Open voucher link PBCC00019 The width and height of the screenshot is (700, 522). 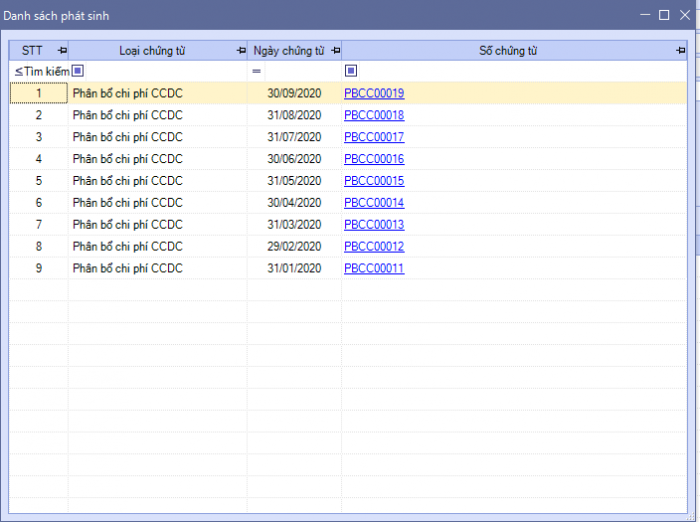pyautogui.click(x=374, y=93)
